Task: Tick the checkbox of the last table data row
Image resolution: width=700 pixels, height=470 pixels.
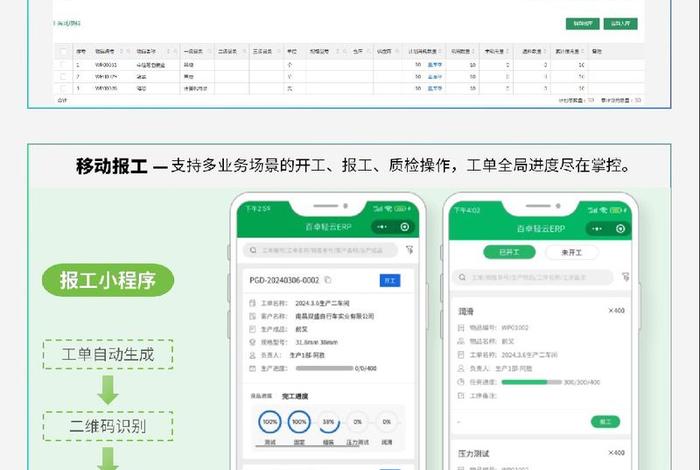Action: (x=63, y=88)
